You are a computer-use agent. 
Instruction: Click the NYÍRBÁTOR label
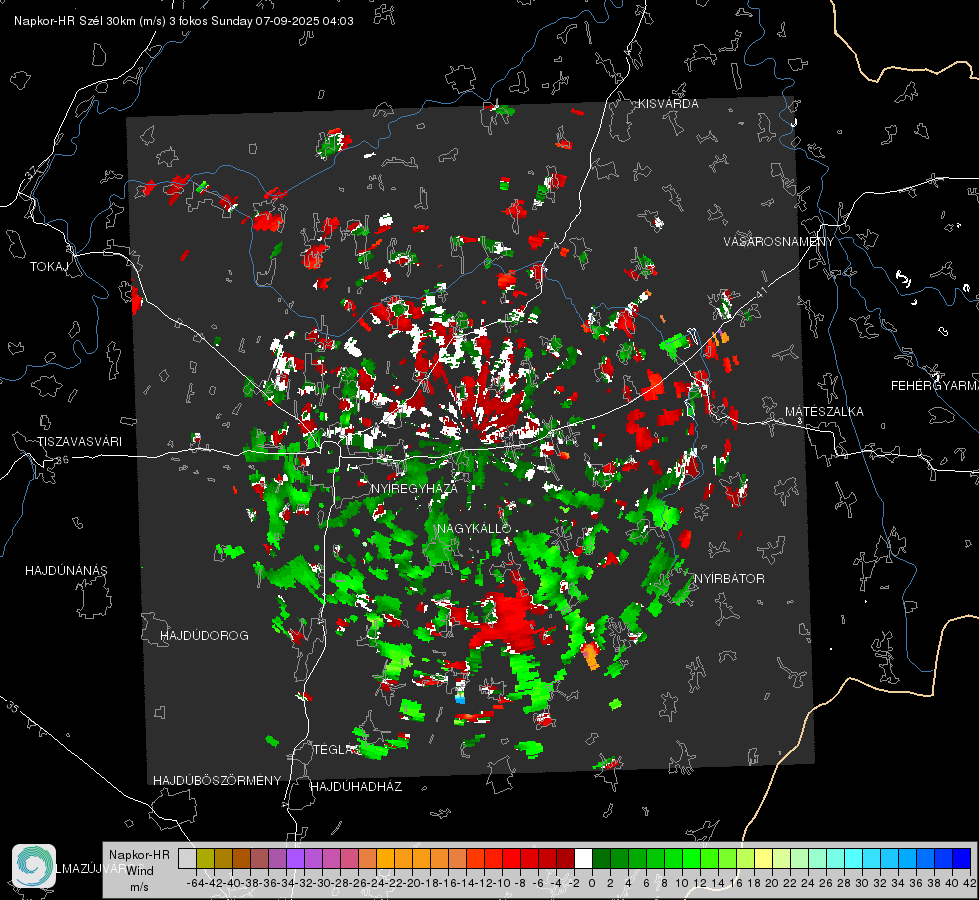(x=729, y=579)
